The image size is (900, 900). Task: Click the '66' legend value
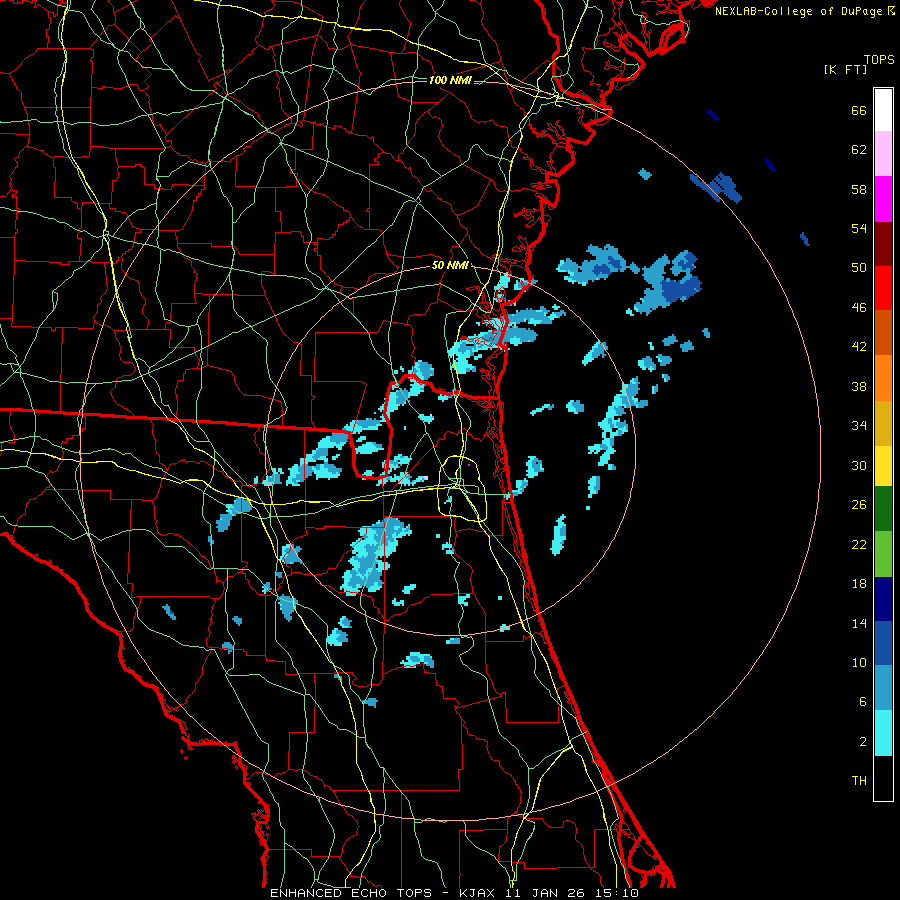point(859,110)
